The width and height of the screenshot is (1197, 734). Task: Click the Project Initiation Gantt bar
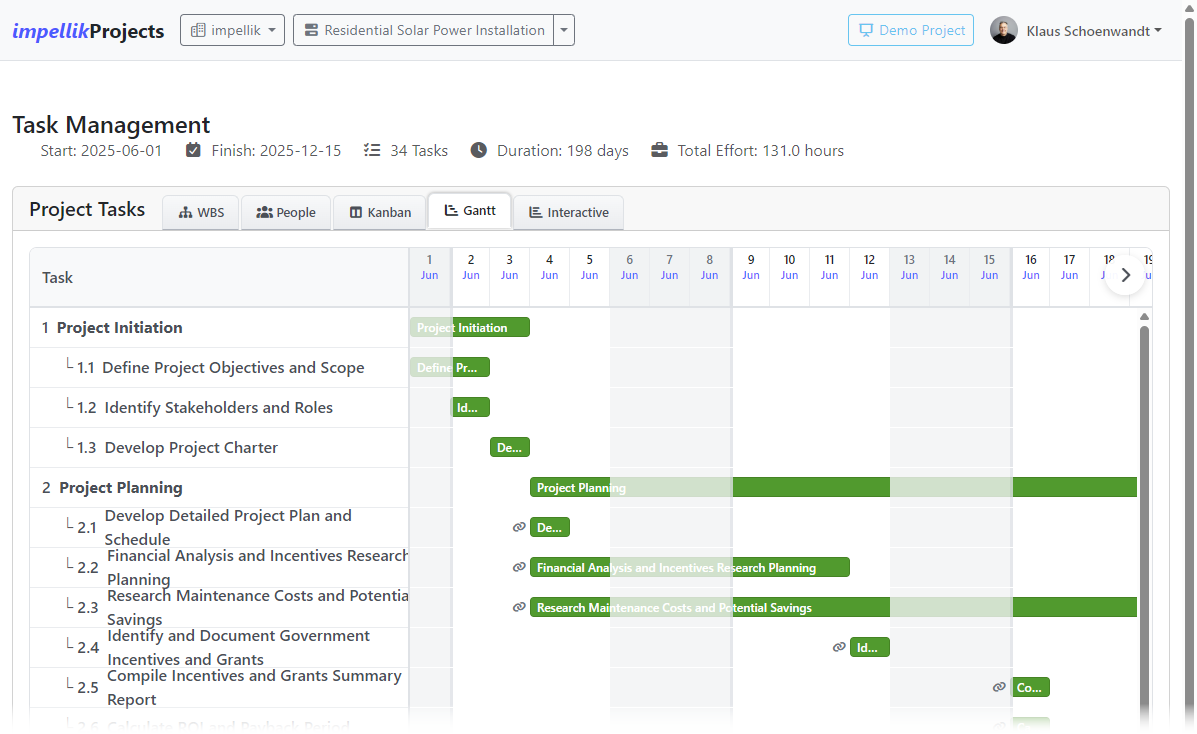tap(470, 328)
